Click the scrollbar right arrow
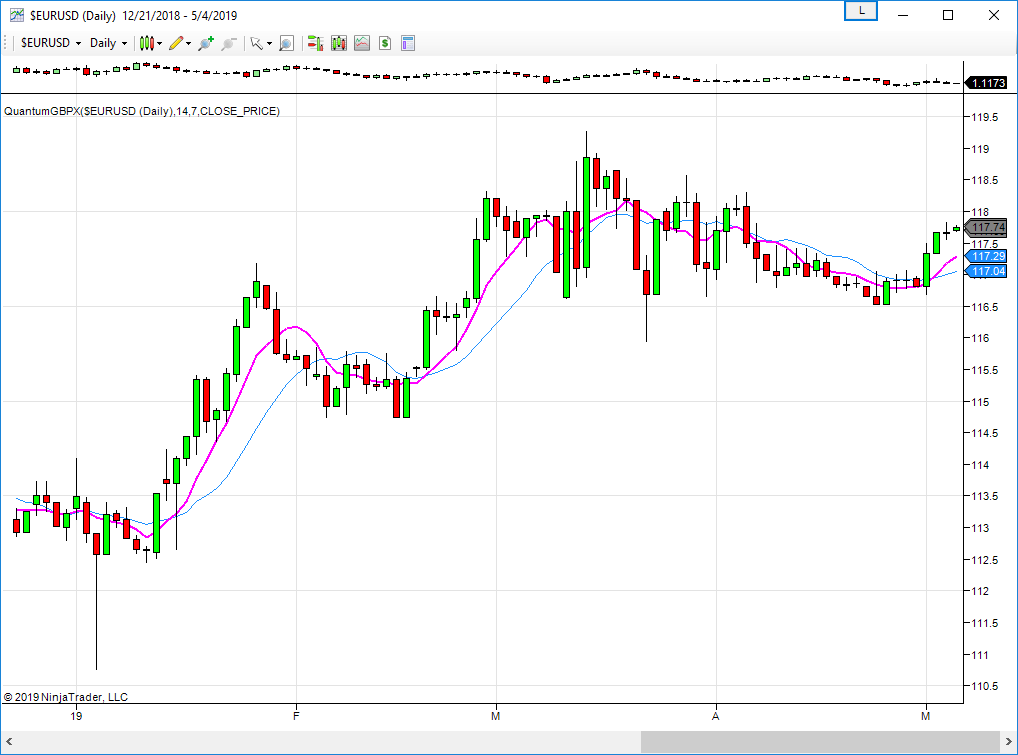Viewport: 1018px width, 755px height. click(x=1009, y=741)
